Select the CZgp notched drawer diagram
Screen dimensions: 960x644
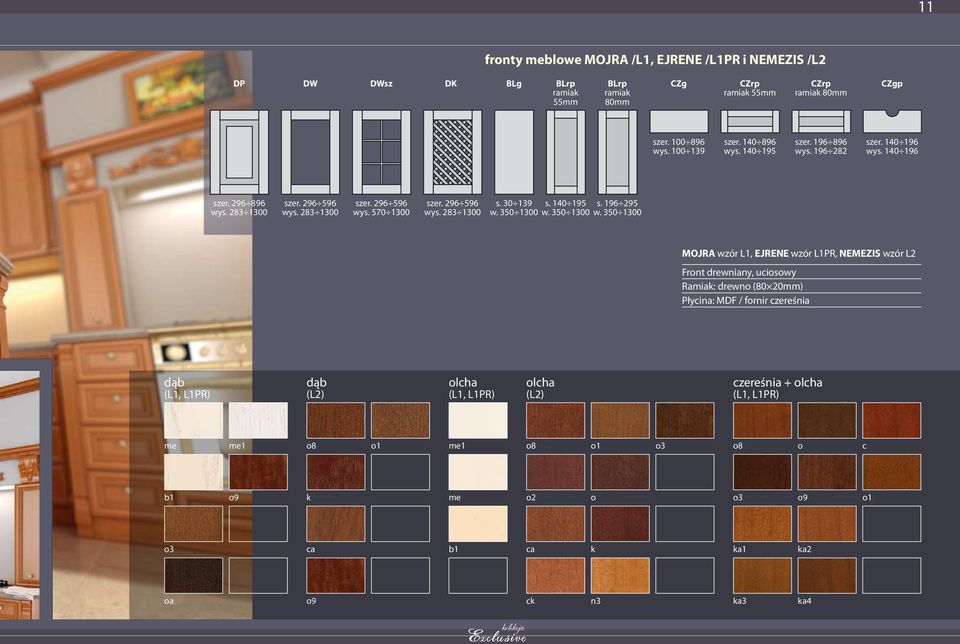[892, 122]
